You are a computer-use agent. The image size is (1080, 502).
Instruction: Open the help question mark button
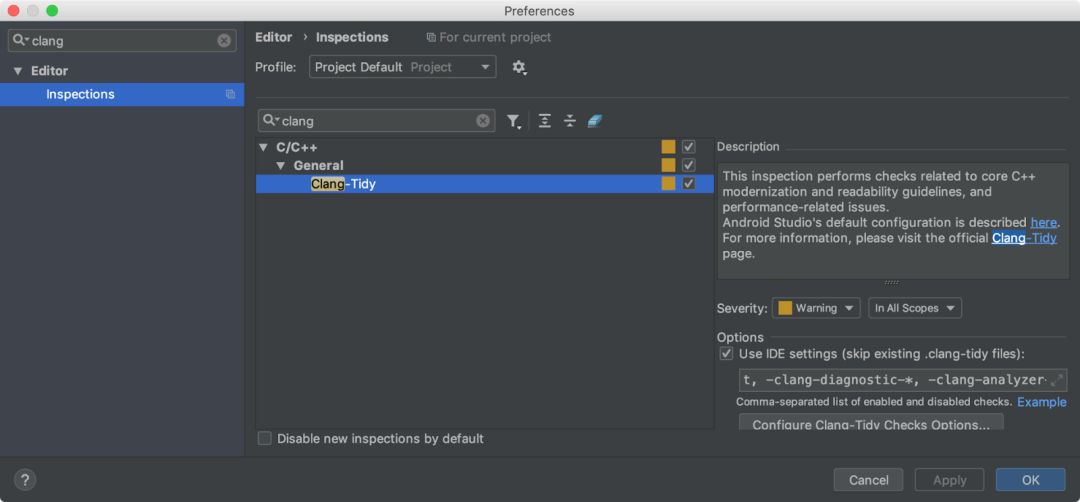[25, 480]
